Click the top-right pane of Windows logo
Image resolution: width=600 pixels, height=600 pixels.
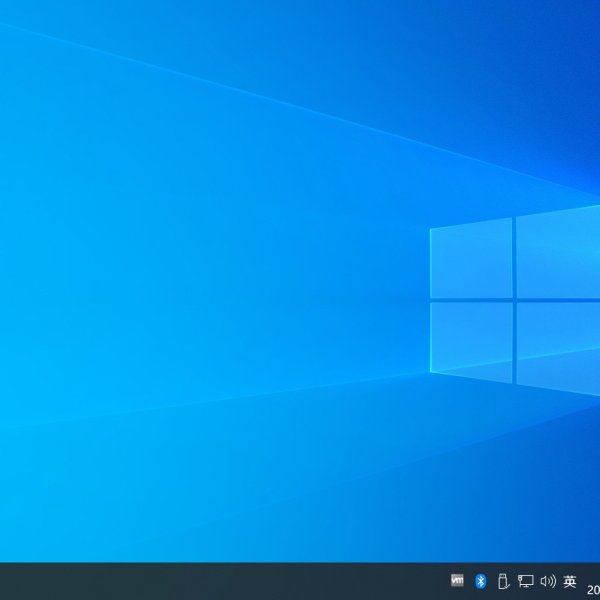(558, 250)
